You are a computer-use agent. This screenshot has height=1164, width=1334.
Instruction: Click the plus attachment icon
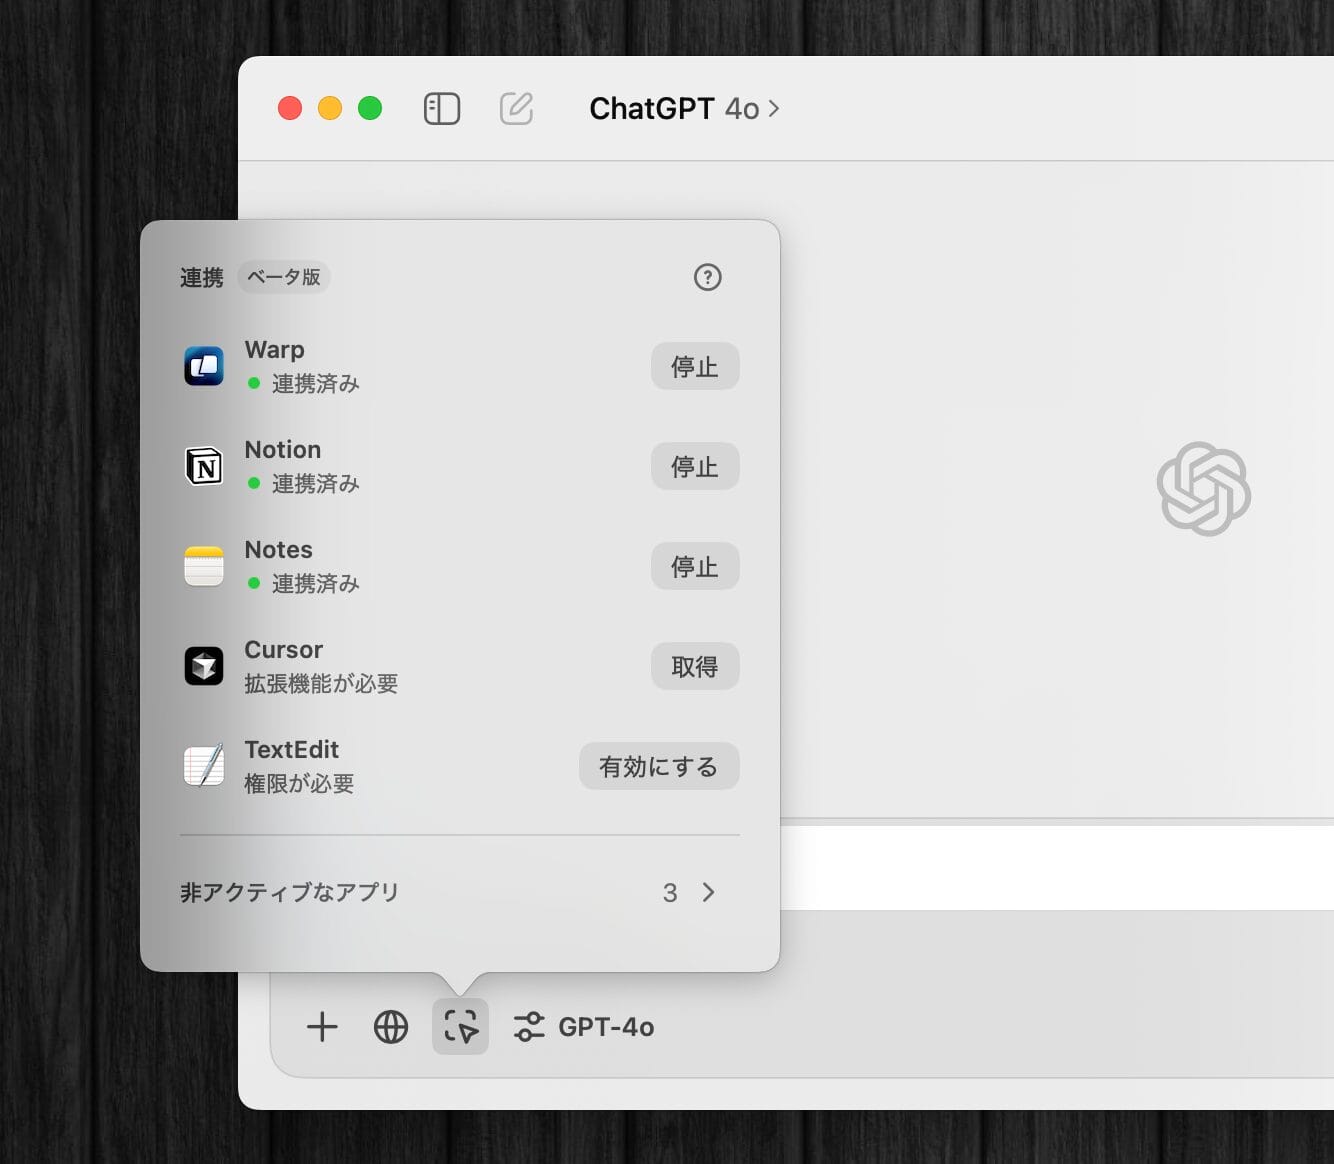tap(322, 1027)
